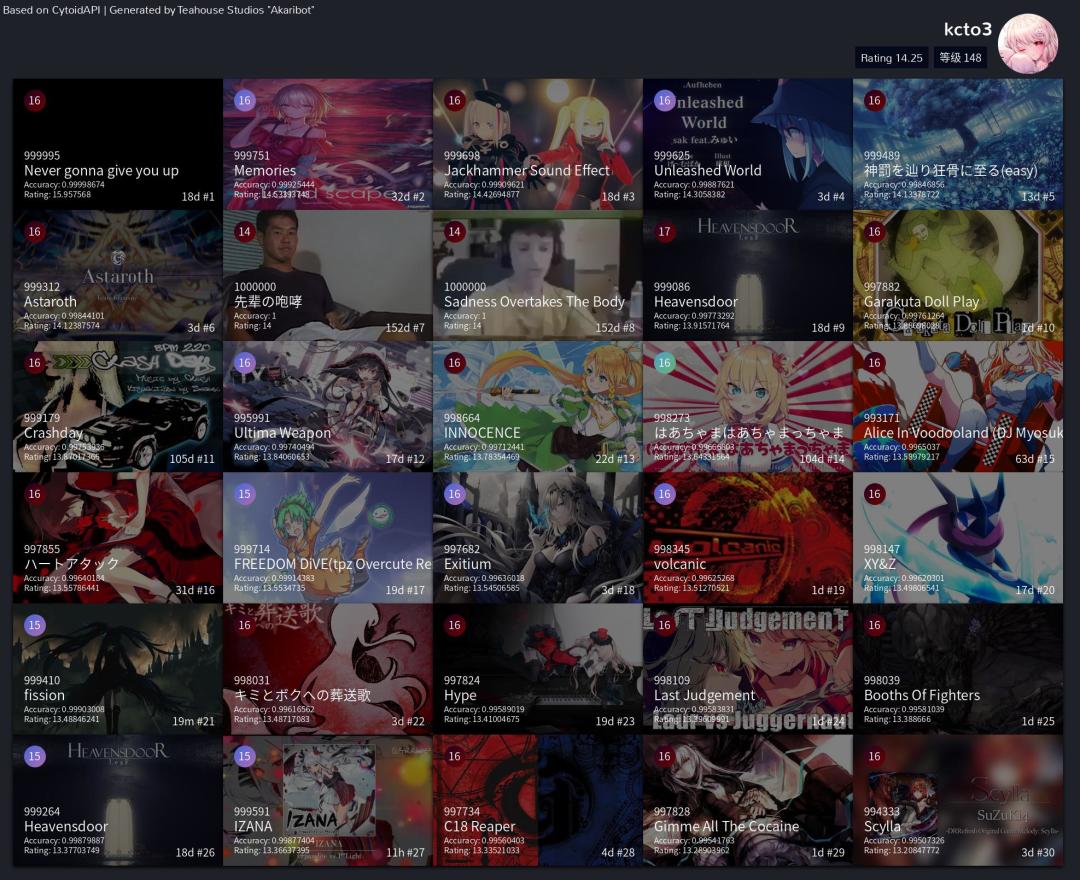Image resolution: width=1080 pixels, height=880 pixels.
Task: Click the purple 15 badge on fission
Action: [x=34, y=625]
